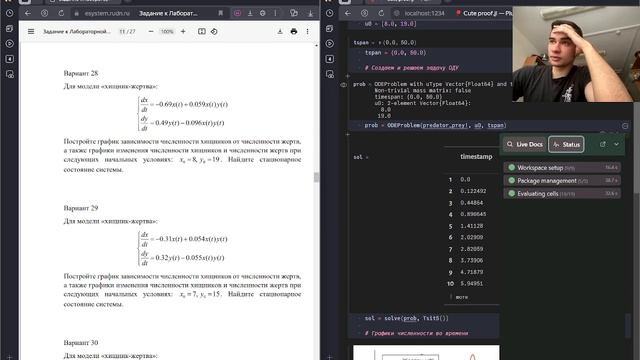Click the run button on the ODEProblem cell
This screenshot has height=360, width=640.
coord(625,126)
